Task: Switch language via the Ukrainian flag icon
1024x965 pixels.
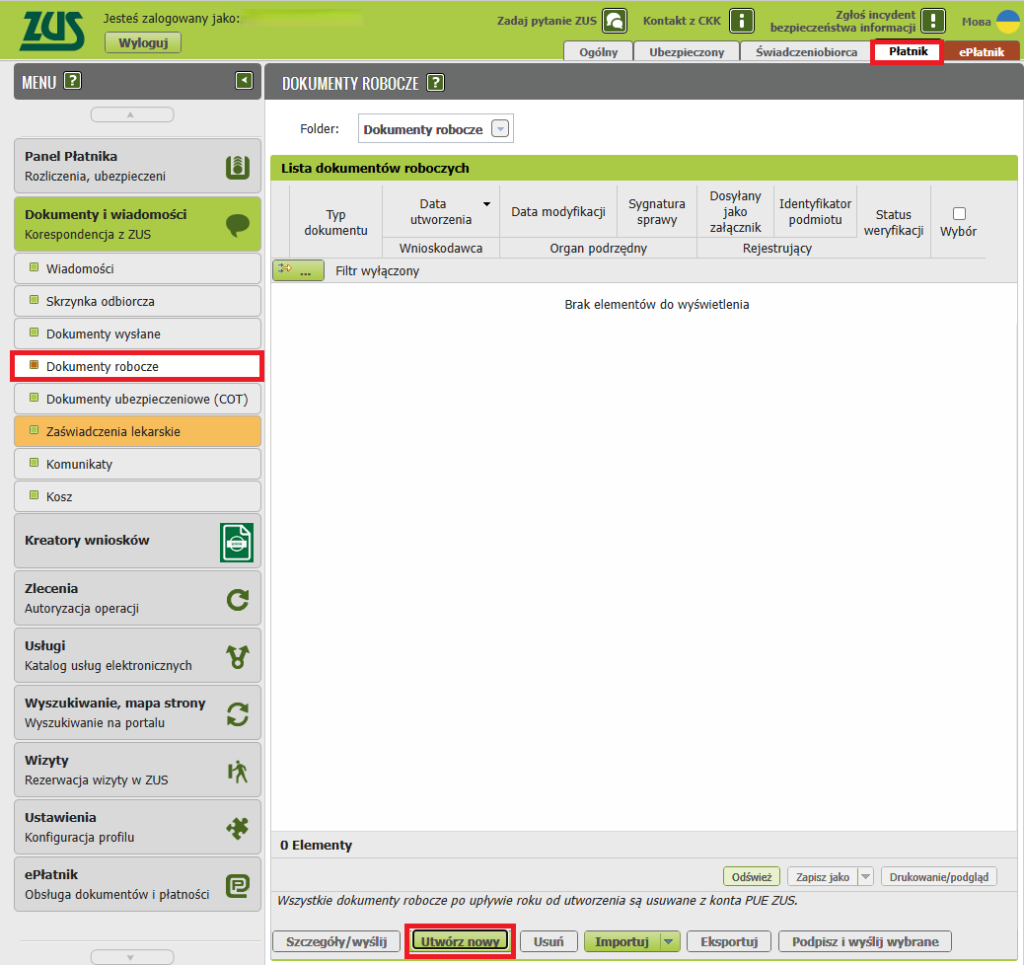Action: tap(1006, 21)
